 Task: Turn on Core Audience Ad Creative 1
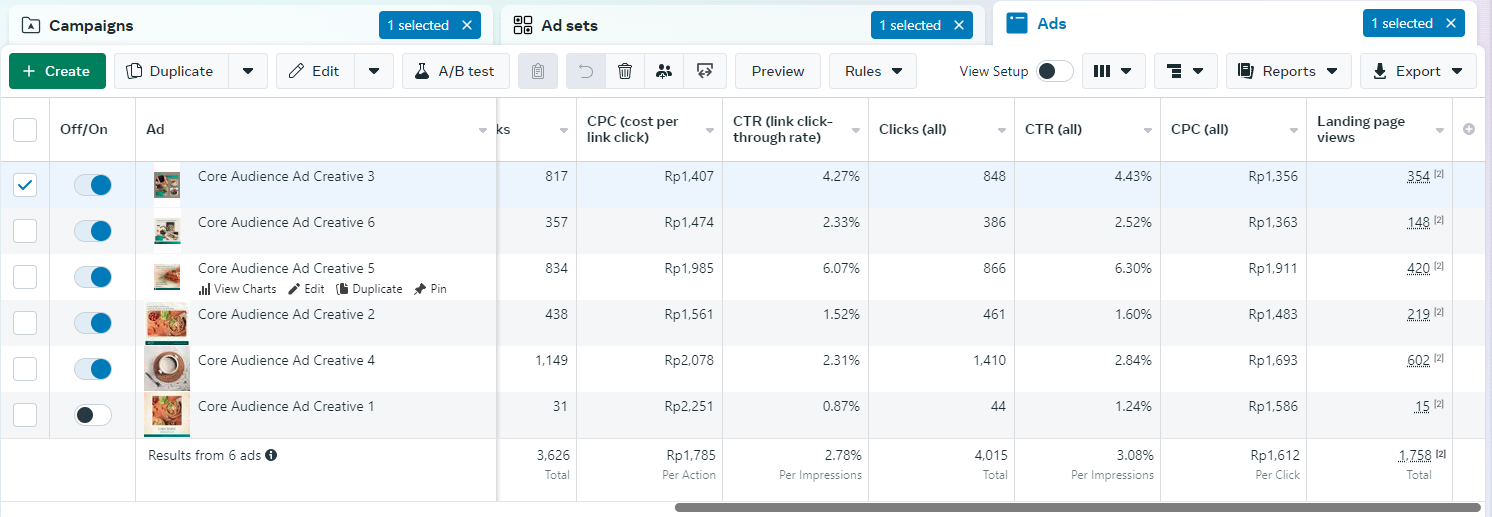93,415
